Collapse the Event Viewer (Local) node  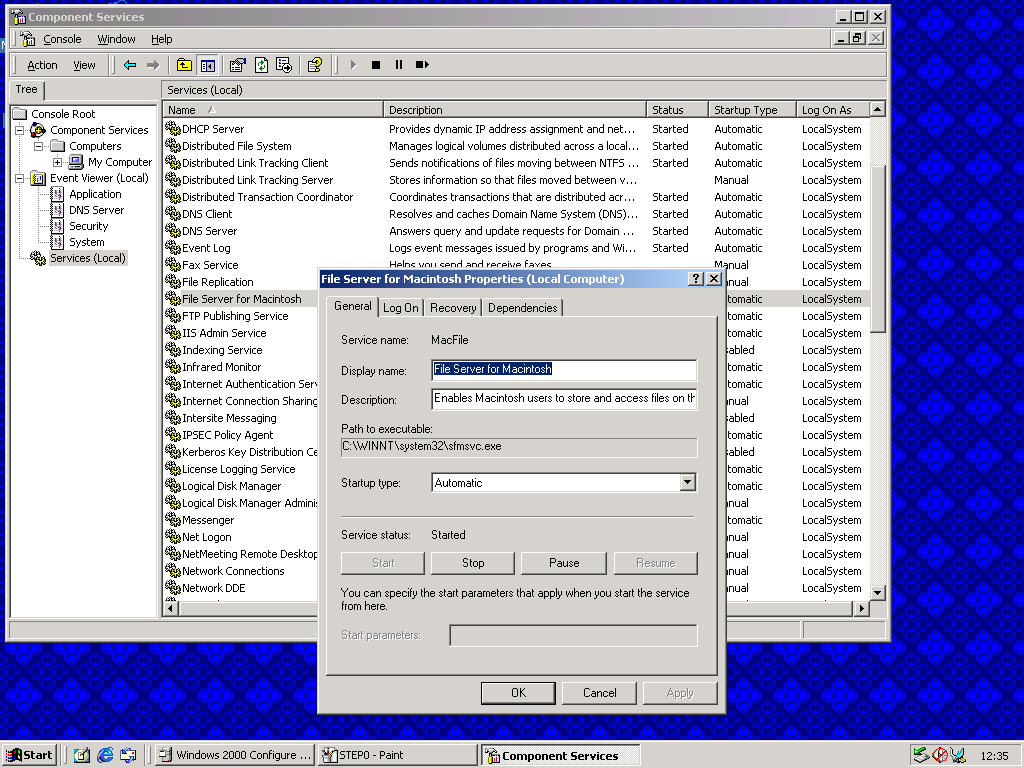20,178
